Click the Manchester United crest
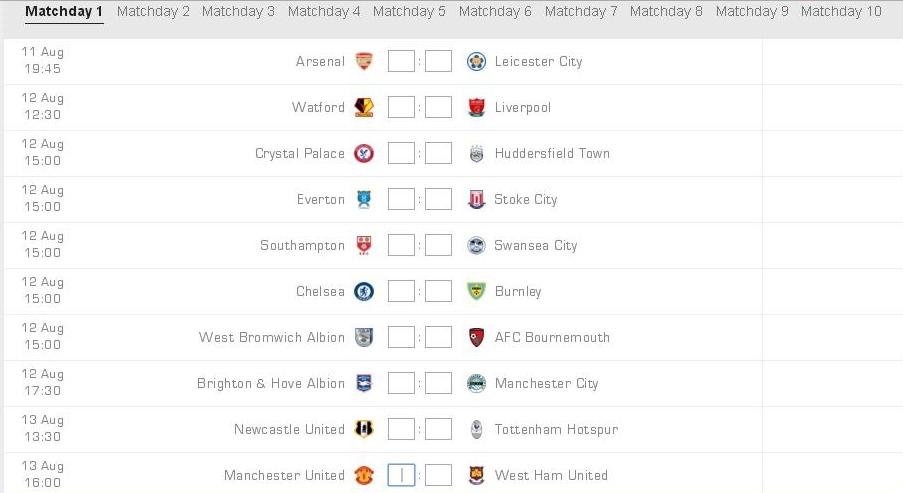The image size is (903, 493). 364,475
